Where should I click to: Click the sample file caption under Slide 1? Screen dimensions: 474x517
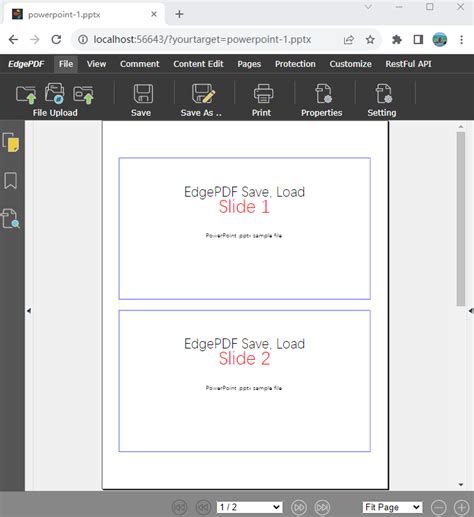244,236
